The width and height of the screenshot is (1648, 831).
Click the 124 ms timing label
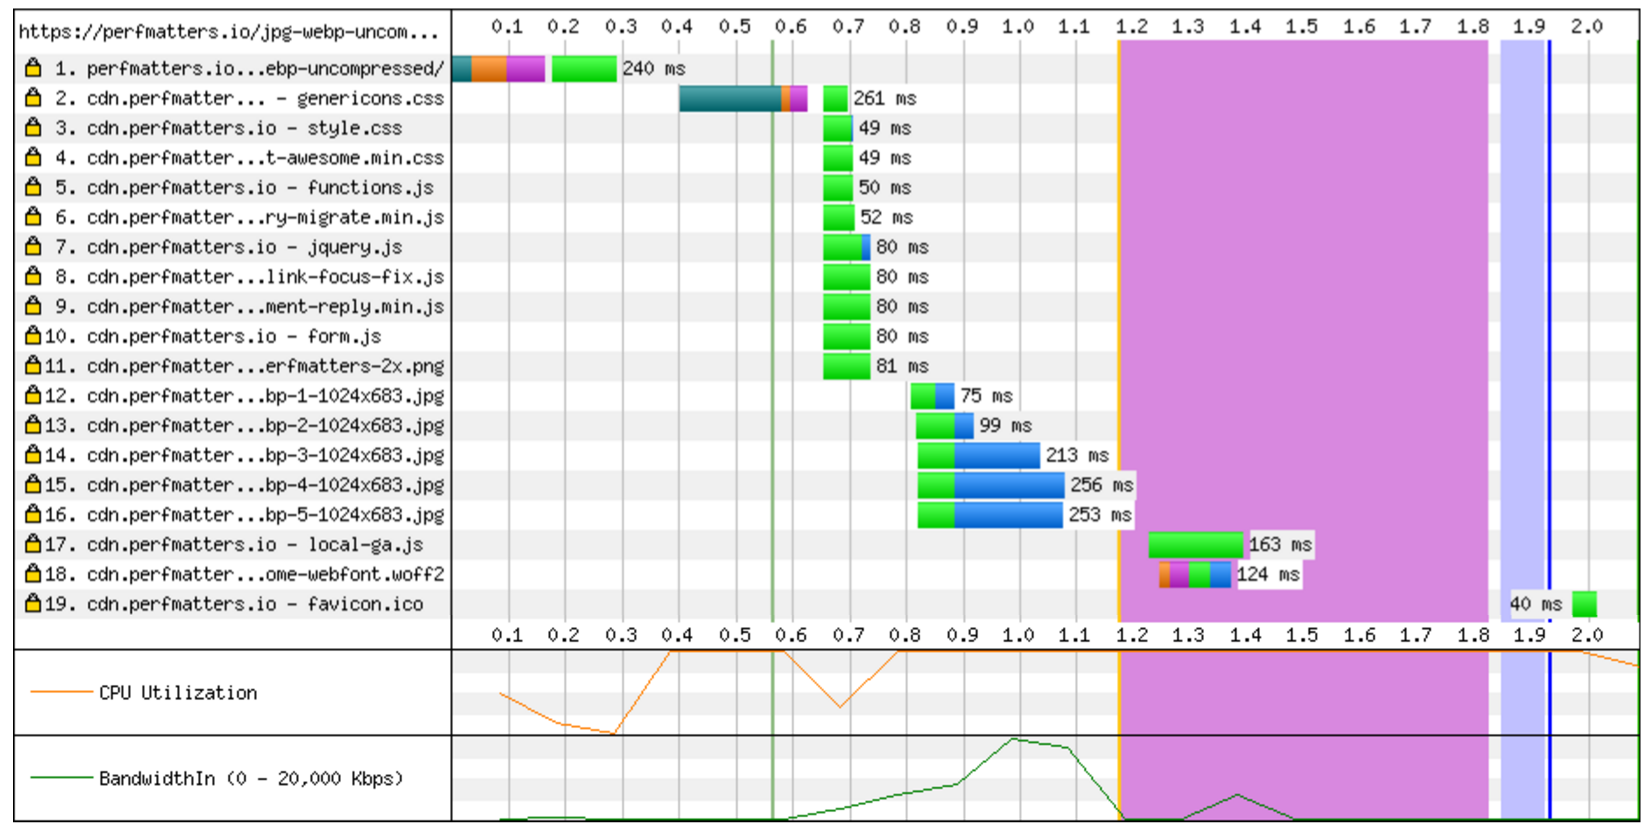click(1268, 574)
